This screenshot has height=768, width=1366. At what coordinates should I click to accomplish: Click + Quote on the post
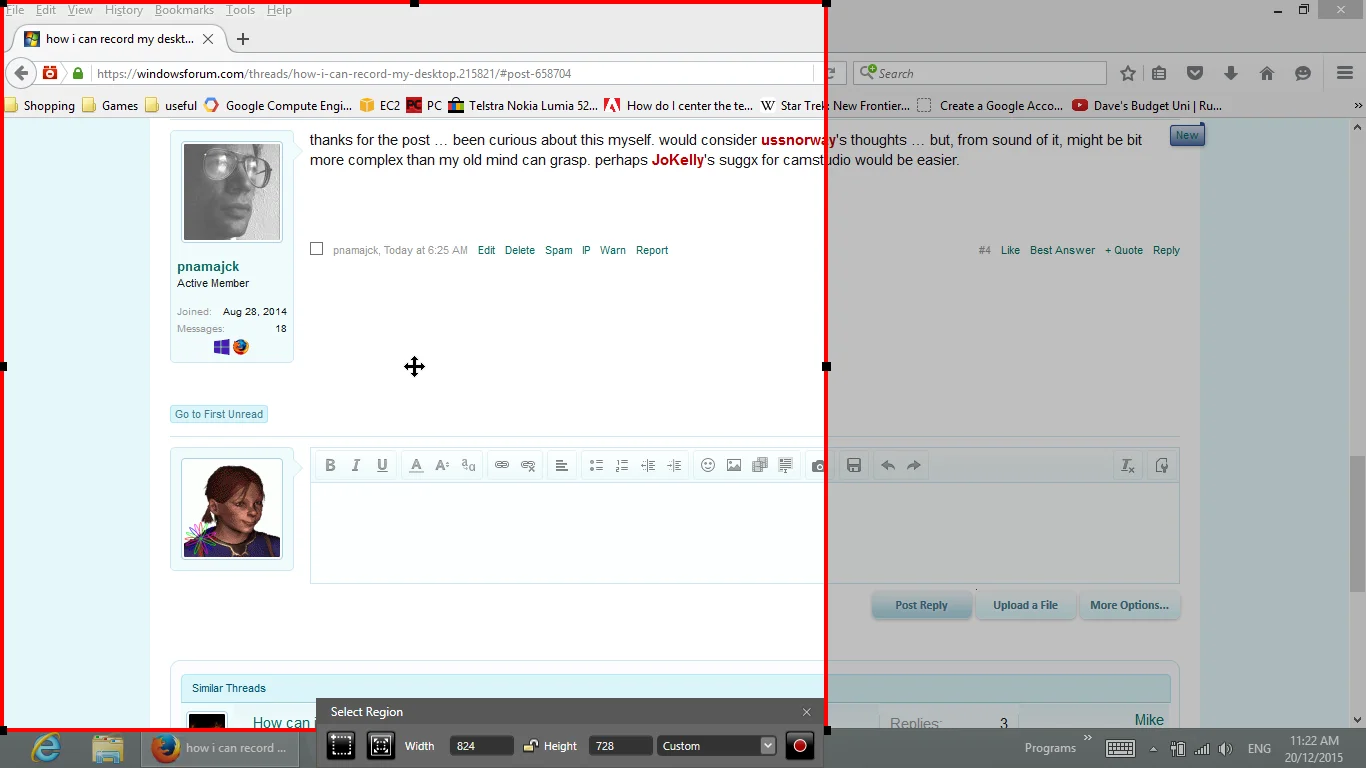pos(1124,250)
